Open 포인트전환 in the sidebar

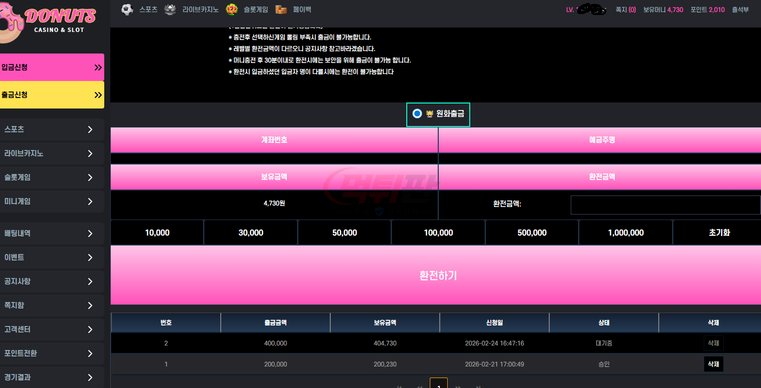tap(52, 354)
